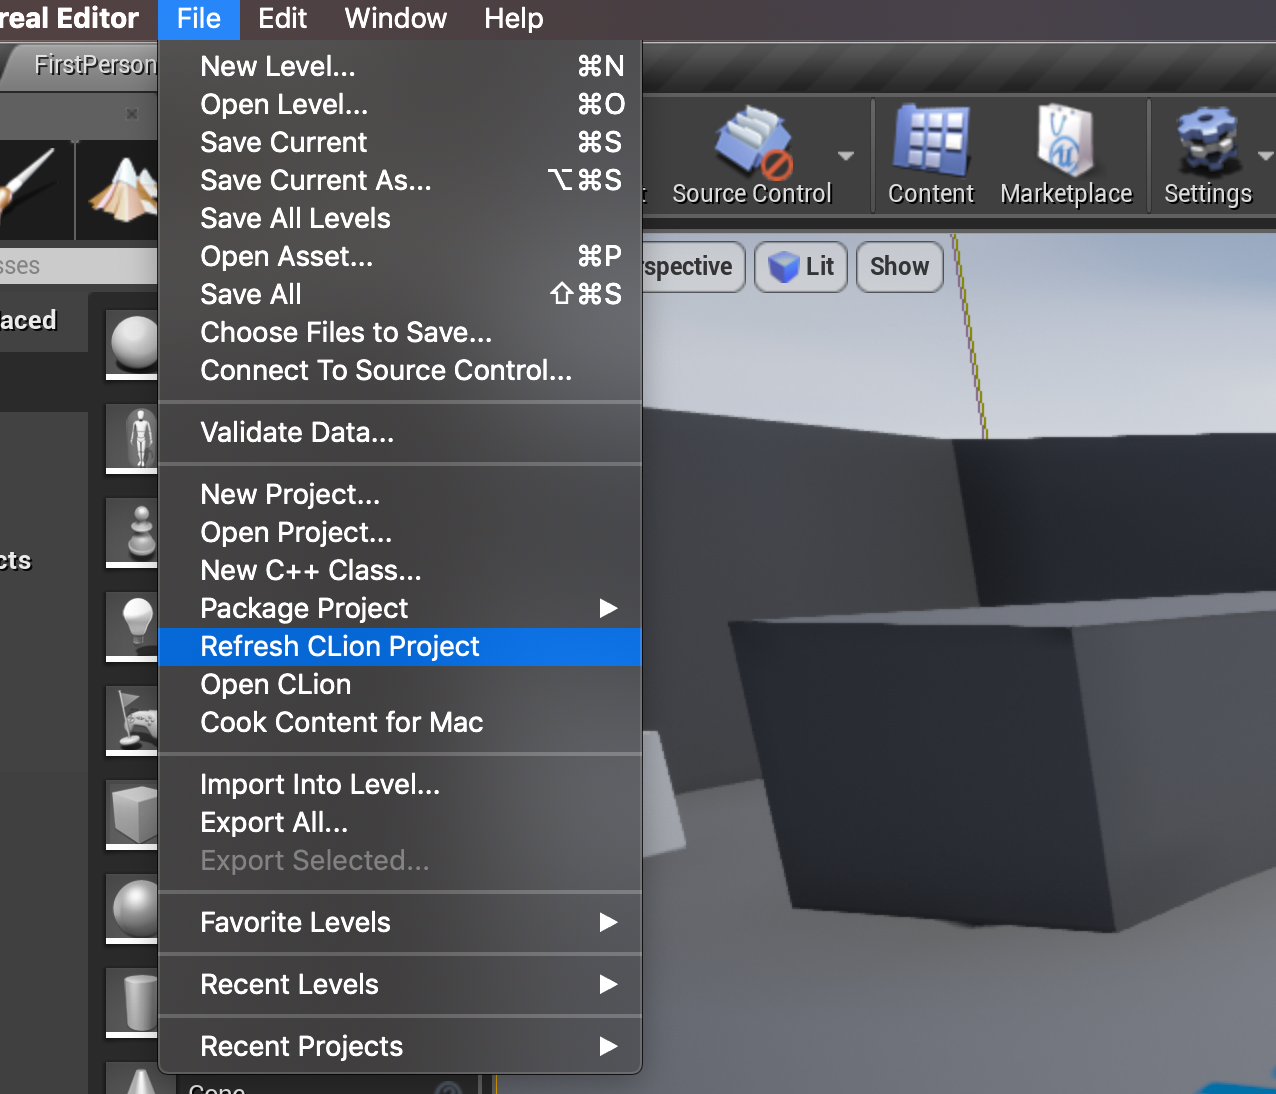Choose Open Level... menu entry
1276x1094 pixels.
pos(400,104)
